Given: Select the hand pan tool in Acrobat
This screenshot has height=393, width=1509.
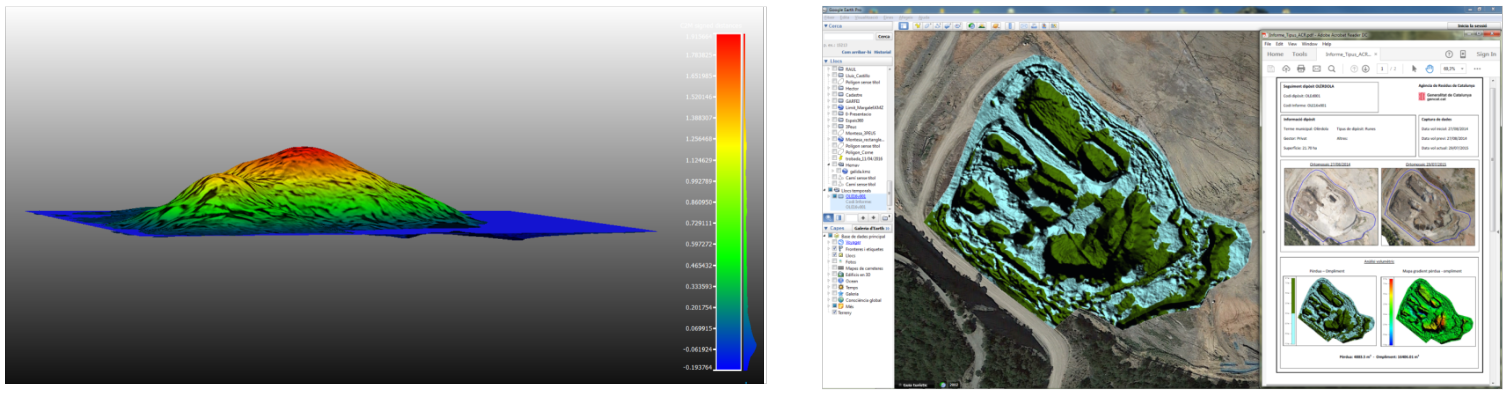Looking at the screenshot, I should point(1430,69).
